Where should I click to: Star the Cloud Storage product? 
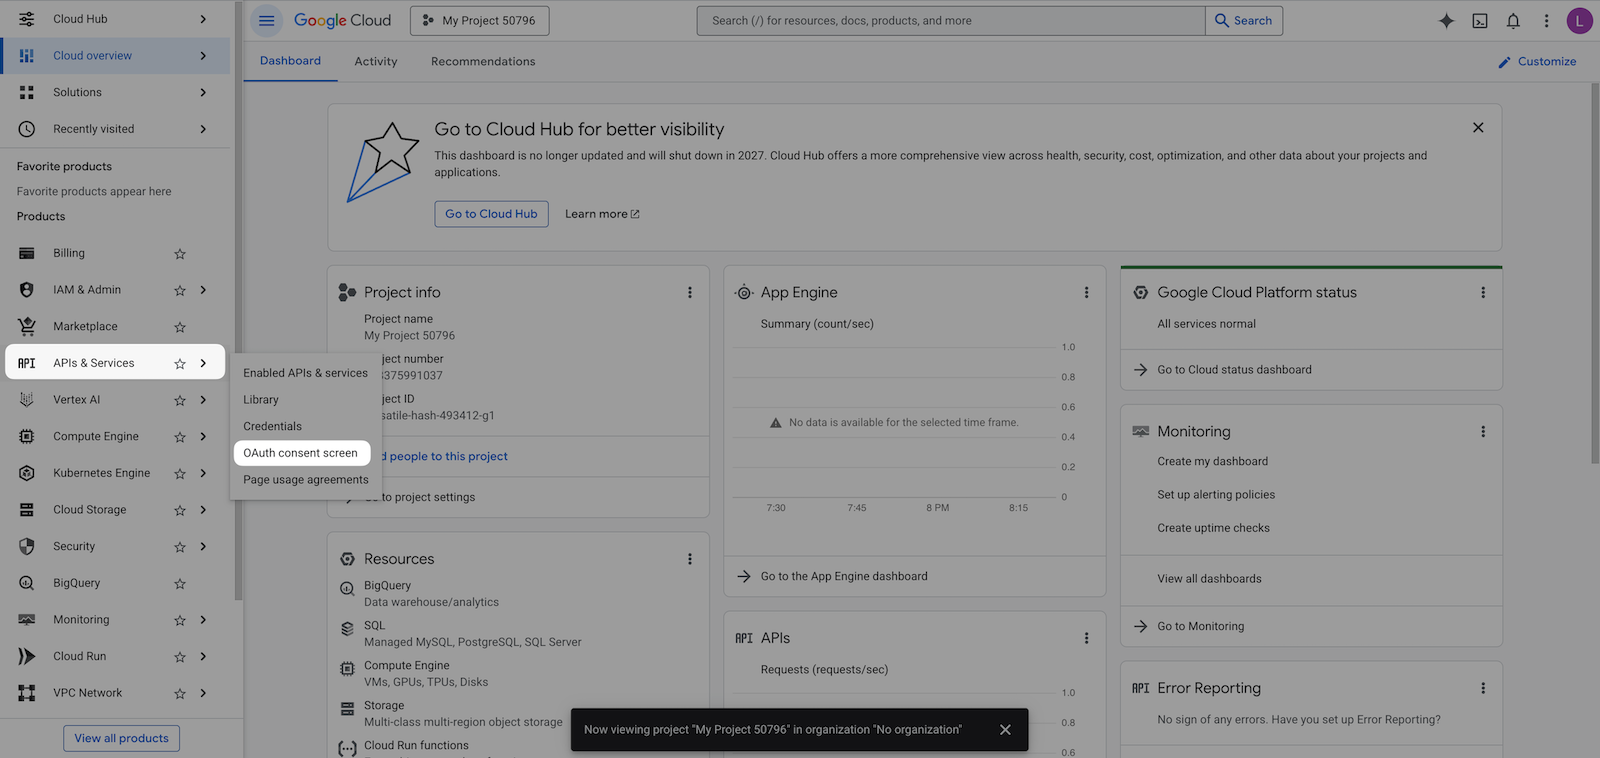tap(180, 510)
